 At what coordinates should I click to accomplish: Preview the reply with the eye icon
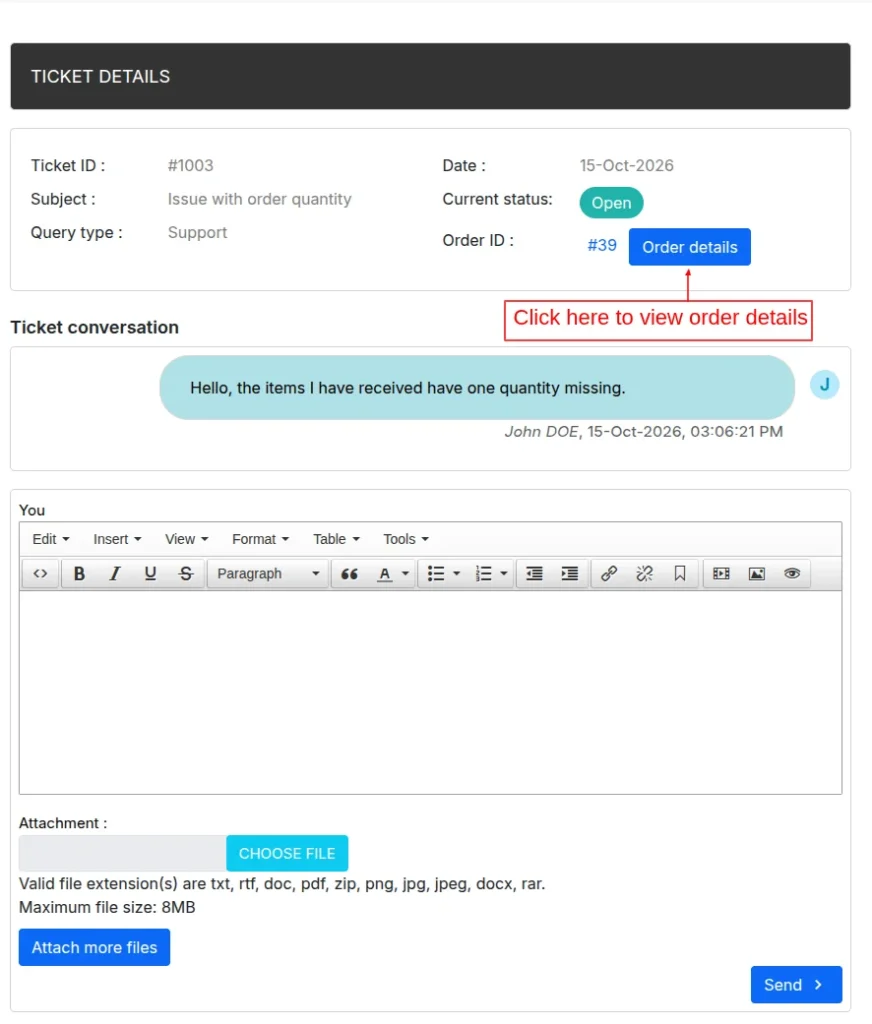[792, 573]
